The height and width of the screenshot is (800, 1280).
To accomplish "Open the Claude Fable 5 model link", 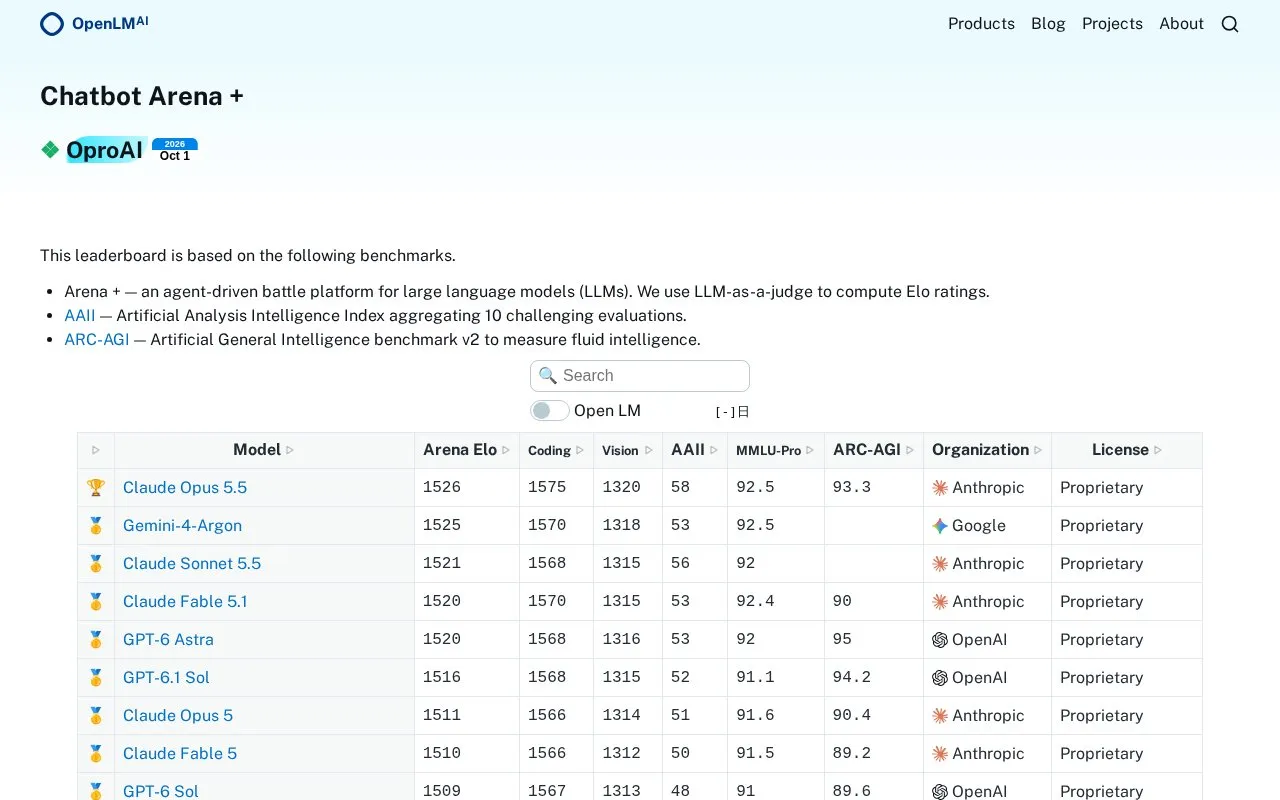I will pyautogui.click(x=180, y=754).
